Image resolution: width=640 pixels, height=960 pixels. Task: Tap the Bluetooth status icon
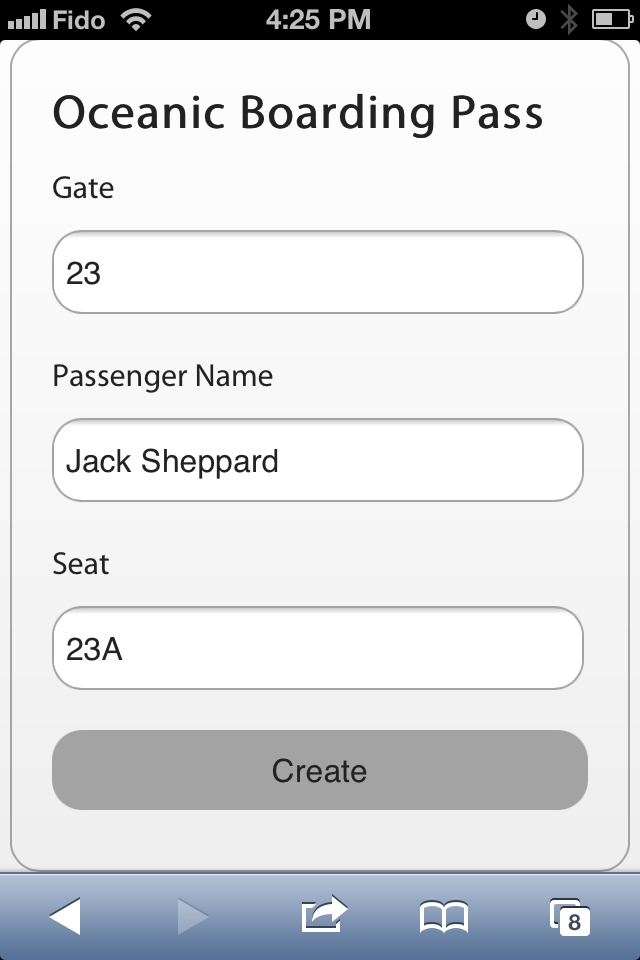(x=569, y=19)
